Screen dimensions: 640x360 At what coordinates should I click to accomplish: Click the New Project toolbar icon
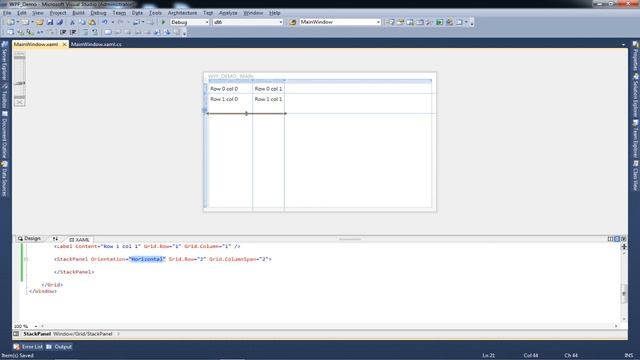[x=11, y=22]
